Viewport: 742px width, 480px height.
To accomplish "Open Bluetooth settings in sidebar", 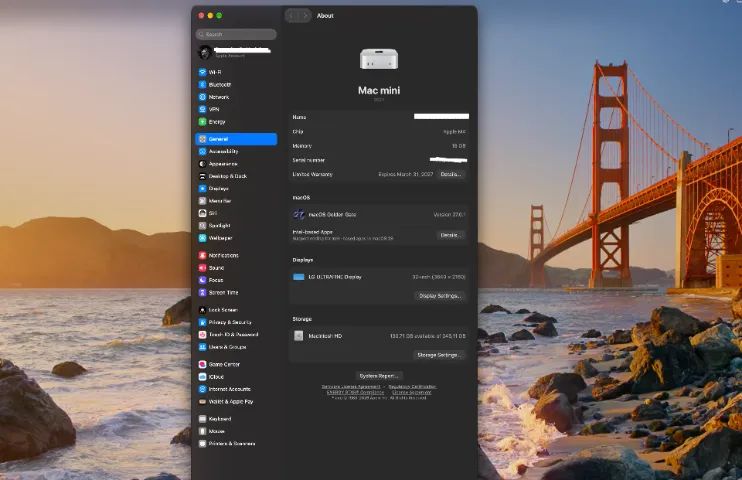I will (236, 84).
